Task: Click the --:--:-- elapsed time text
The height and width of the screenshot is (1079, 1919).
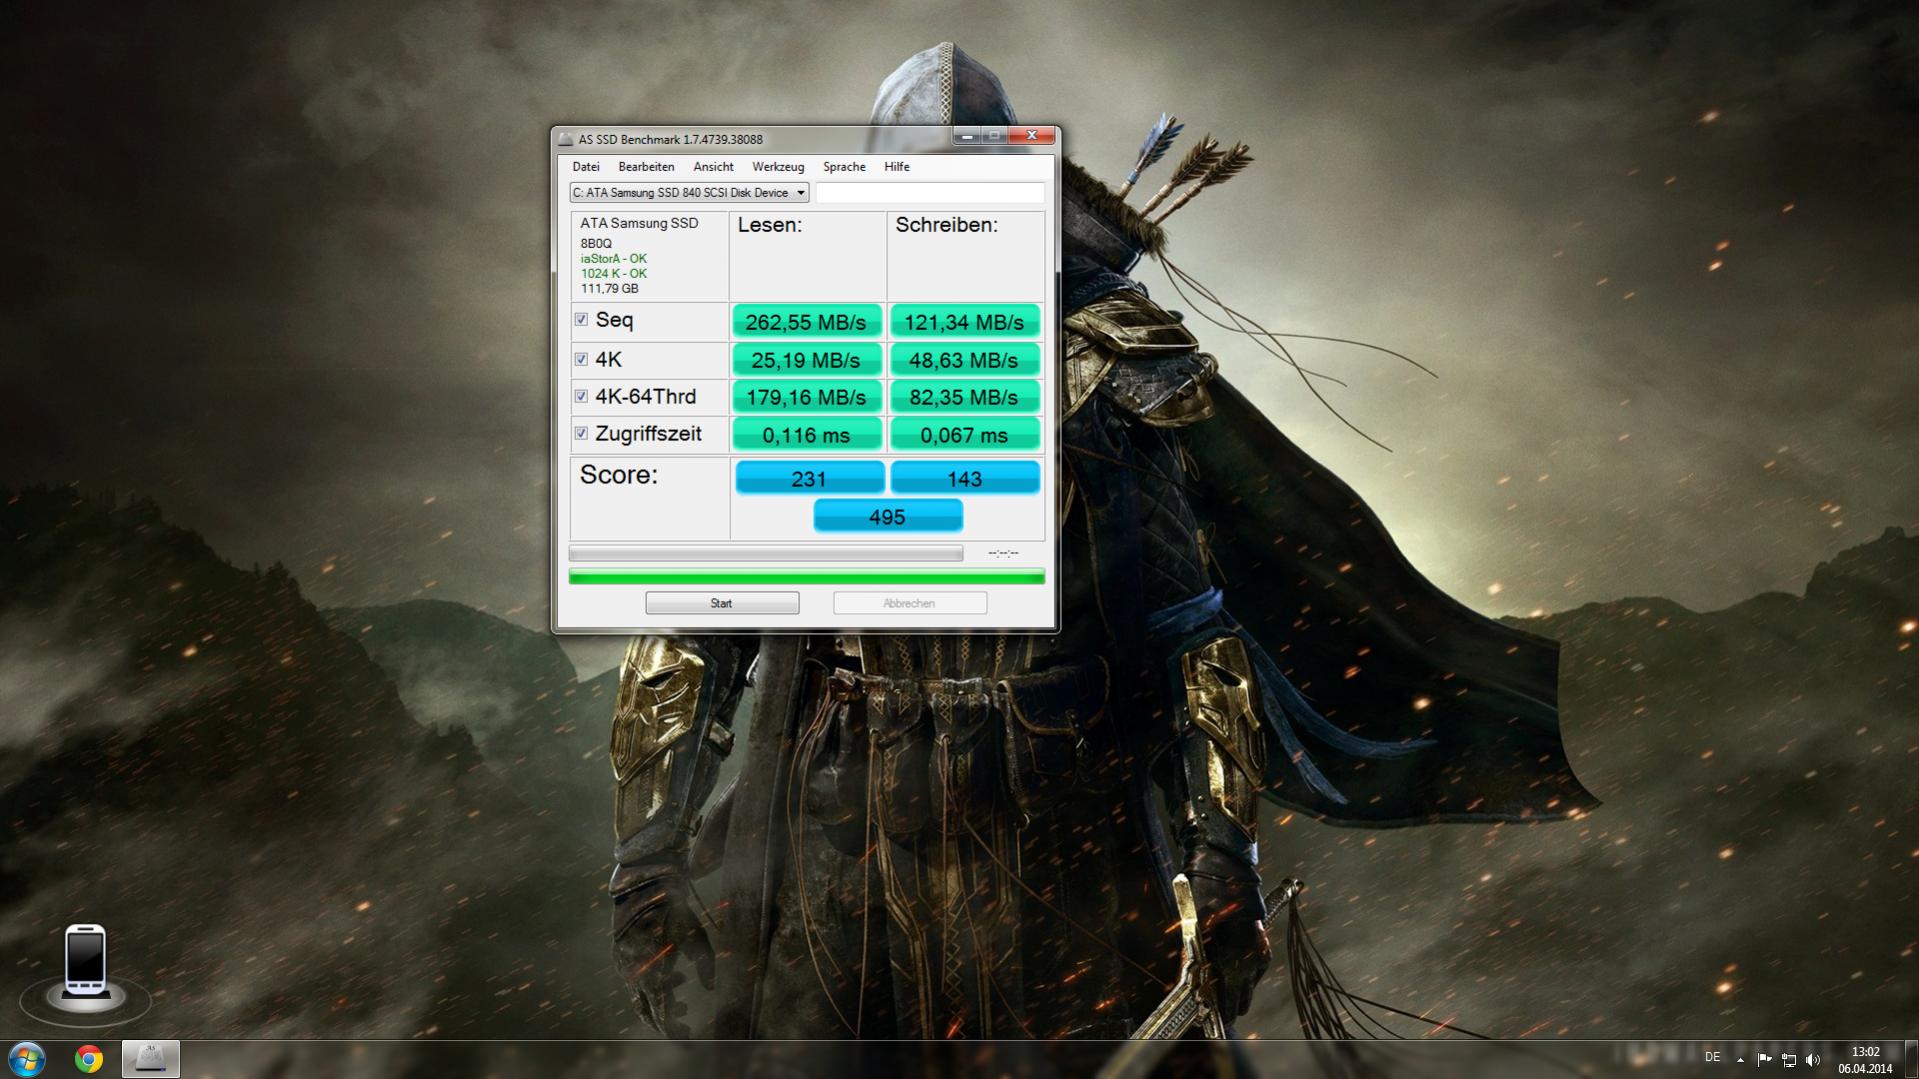Action: pyautogui.click(x=1003, y=553)
